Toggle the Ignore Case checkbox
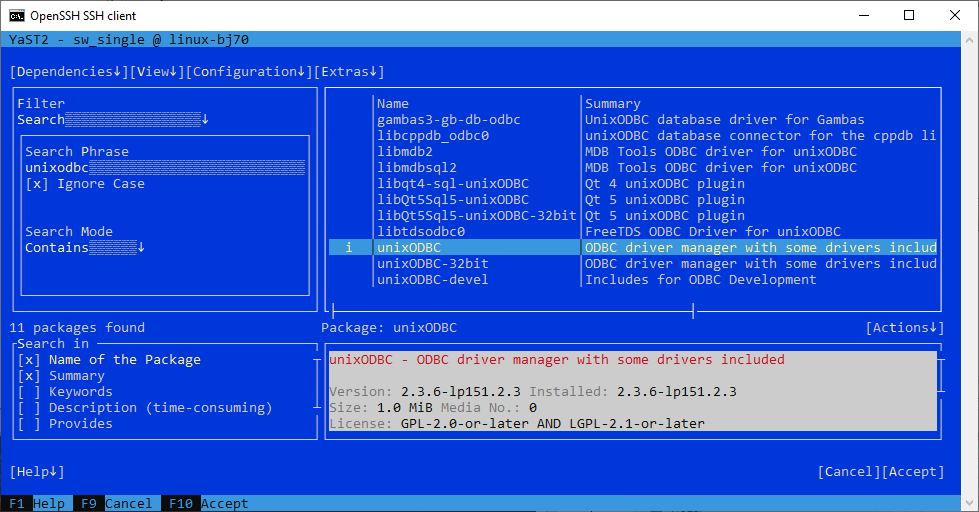Viewport: 979px width, 512px height. [x=85, y=184]
